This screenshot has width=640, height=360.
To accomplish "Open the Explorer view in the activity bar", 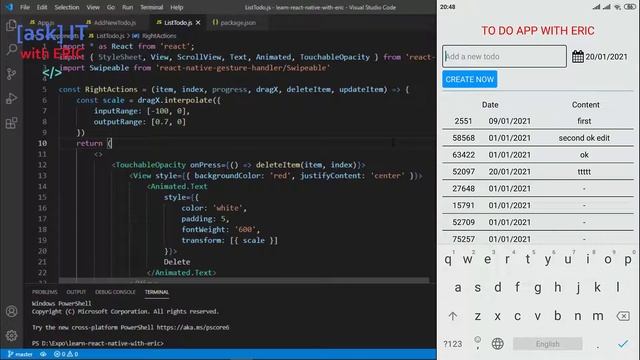I will 11,25.
